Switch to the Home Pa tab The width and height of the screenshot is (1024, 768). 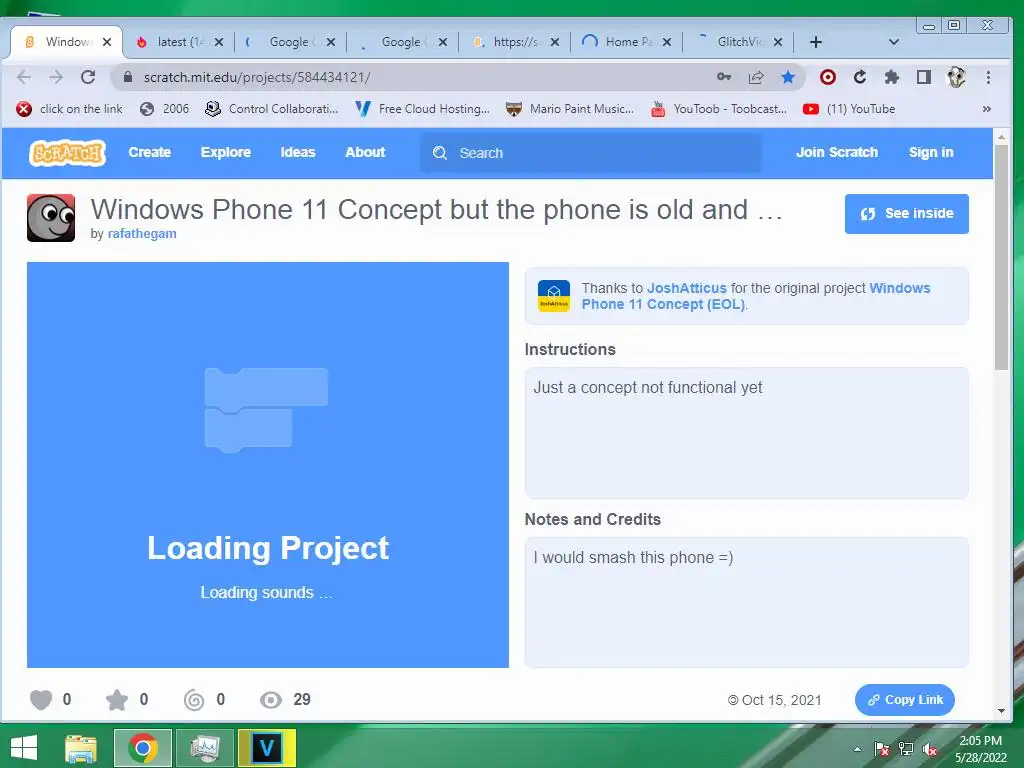[x=626, y=42]
